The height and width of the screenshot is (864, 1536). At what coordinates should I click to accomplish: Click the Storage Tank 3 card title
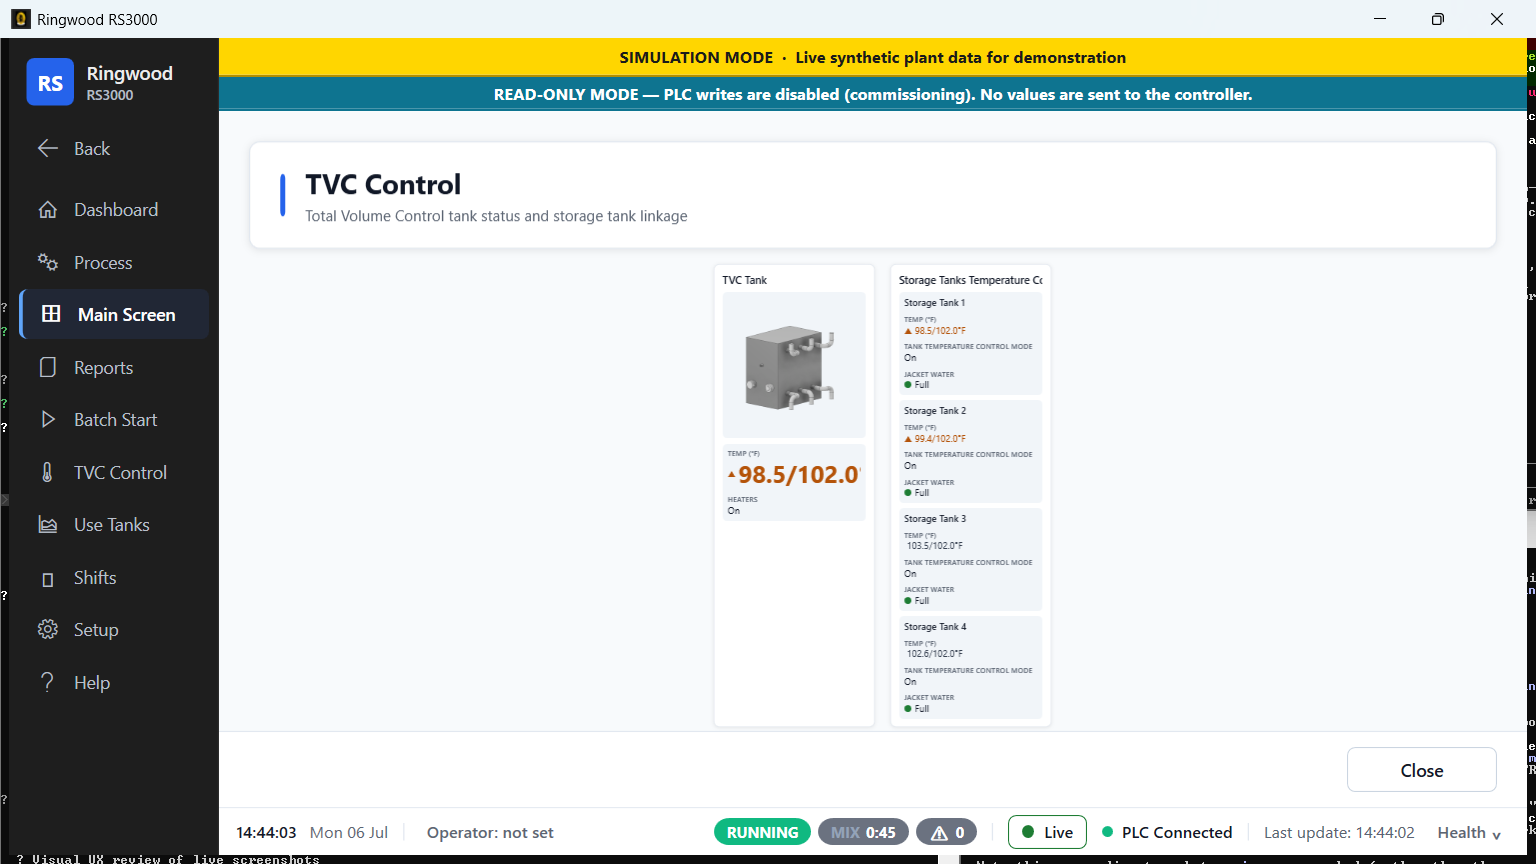pos(935,518)
